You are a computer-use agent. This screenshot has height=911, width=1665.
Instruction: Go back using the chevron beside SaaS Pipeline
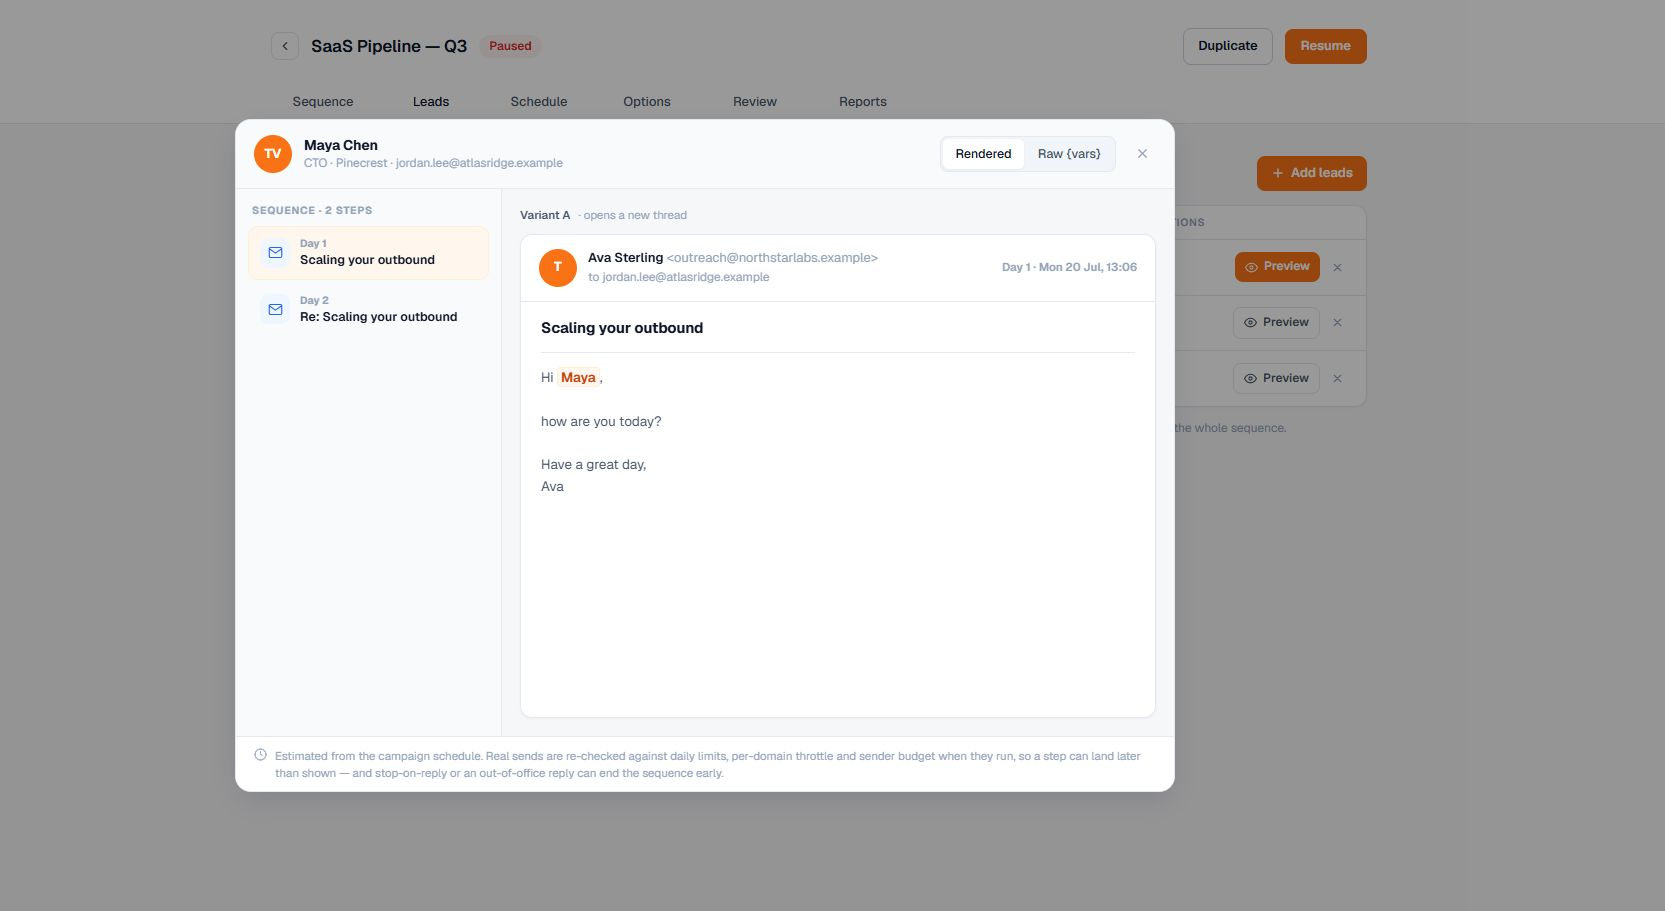point(285,46)
